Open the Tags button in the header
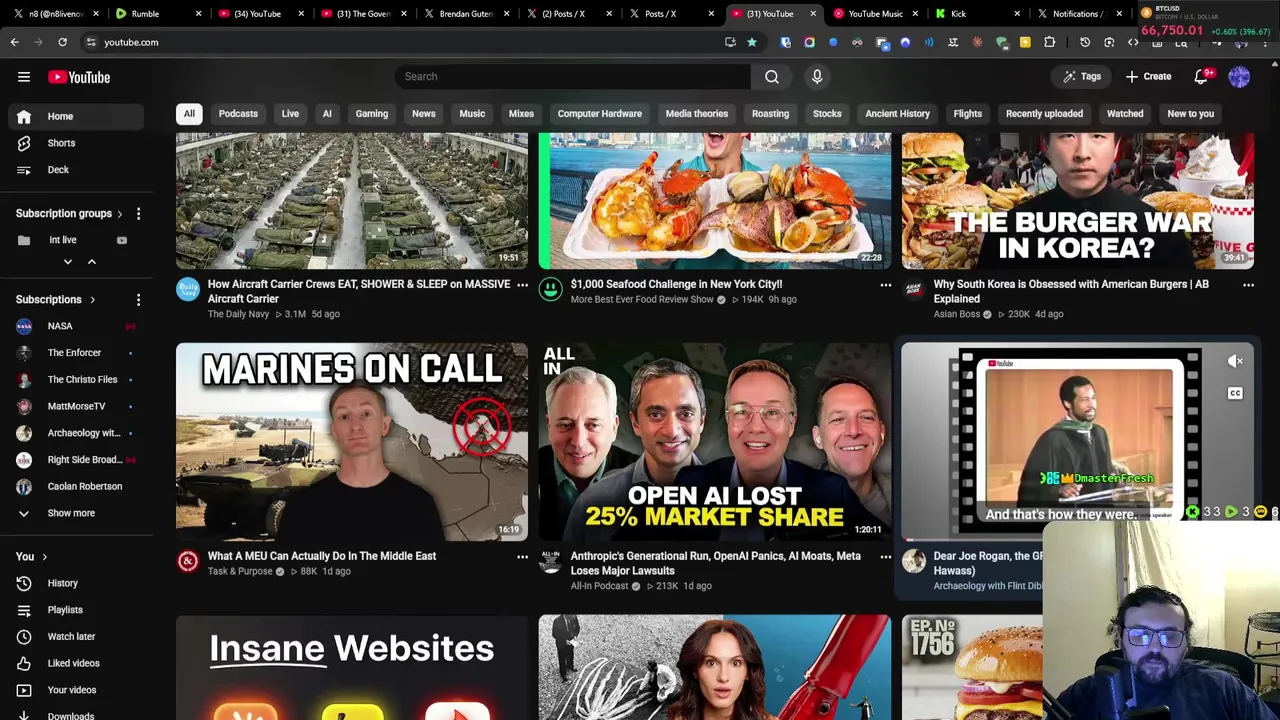The height and width of the screenshot is (720, 1280). [1081, 77]
